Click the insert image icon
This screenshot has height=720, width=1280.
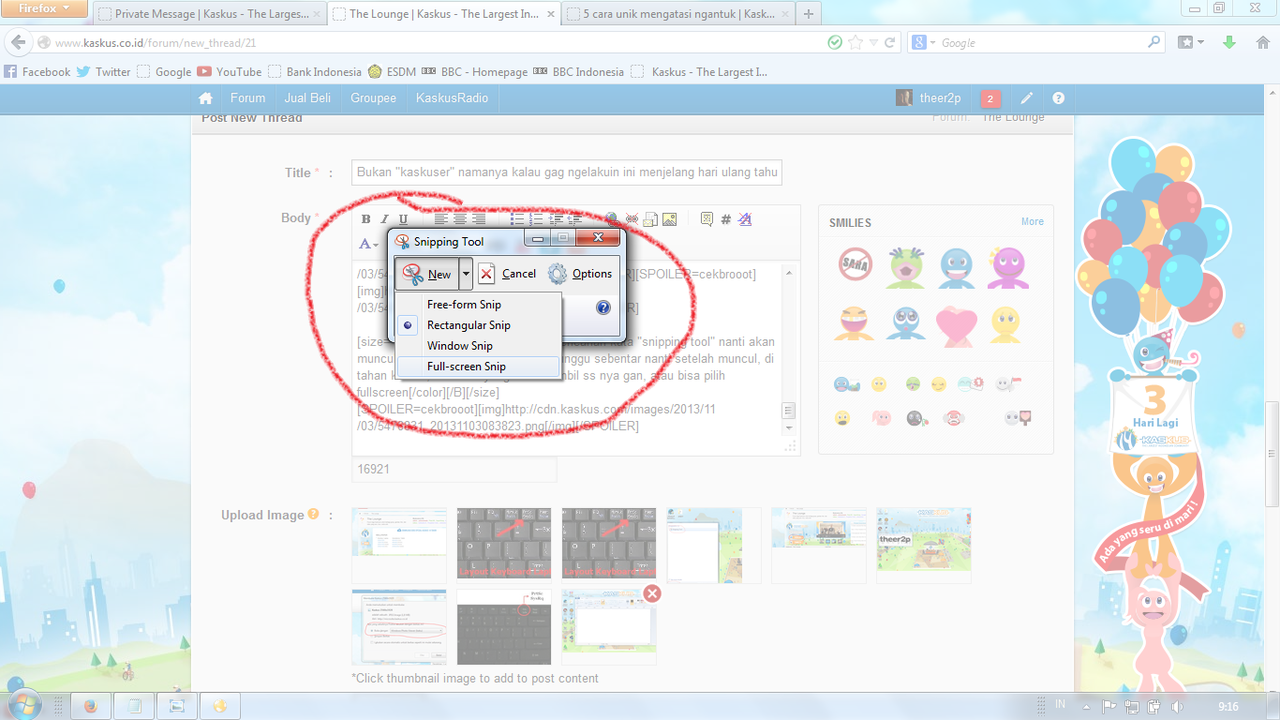670,219
